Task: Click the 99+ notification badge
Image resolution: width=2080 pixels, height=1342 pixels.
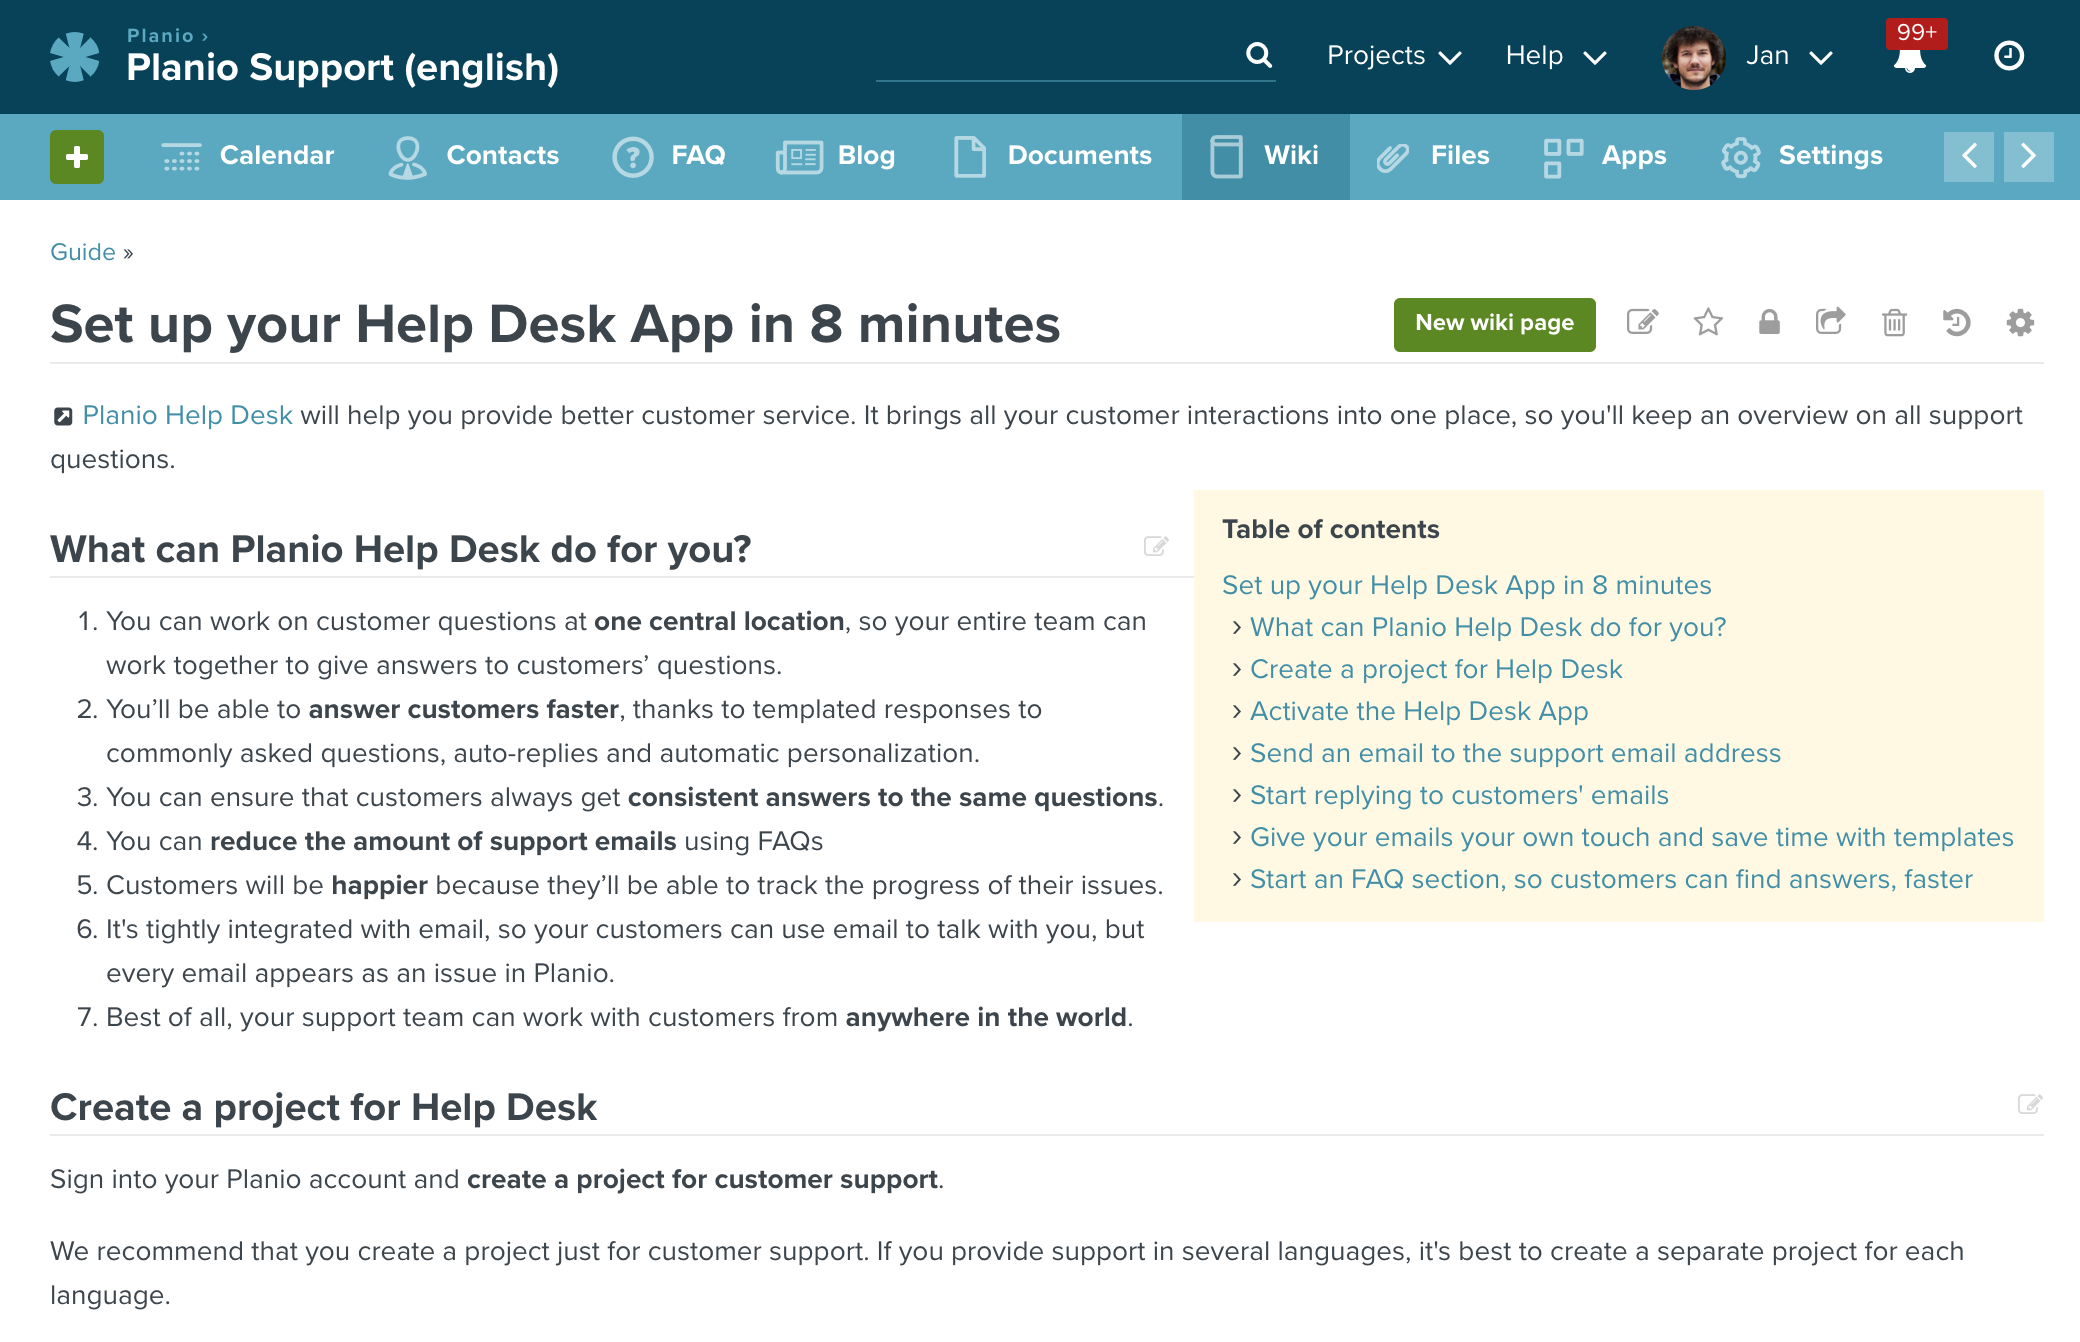Action: 1916,33
